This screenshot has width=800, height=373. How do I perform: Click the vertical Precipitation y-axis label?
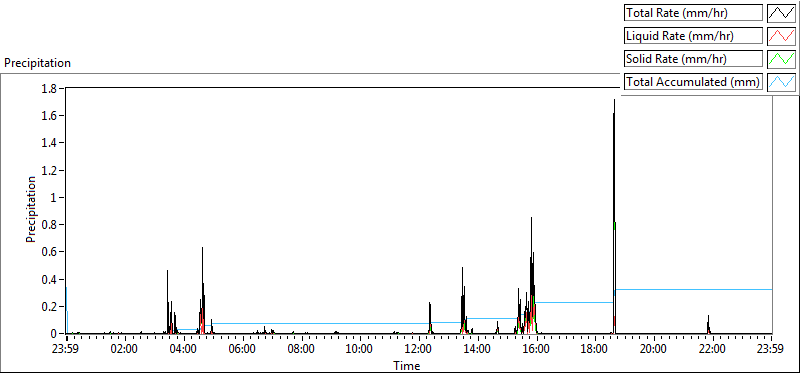(x=31, y=209)
